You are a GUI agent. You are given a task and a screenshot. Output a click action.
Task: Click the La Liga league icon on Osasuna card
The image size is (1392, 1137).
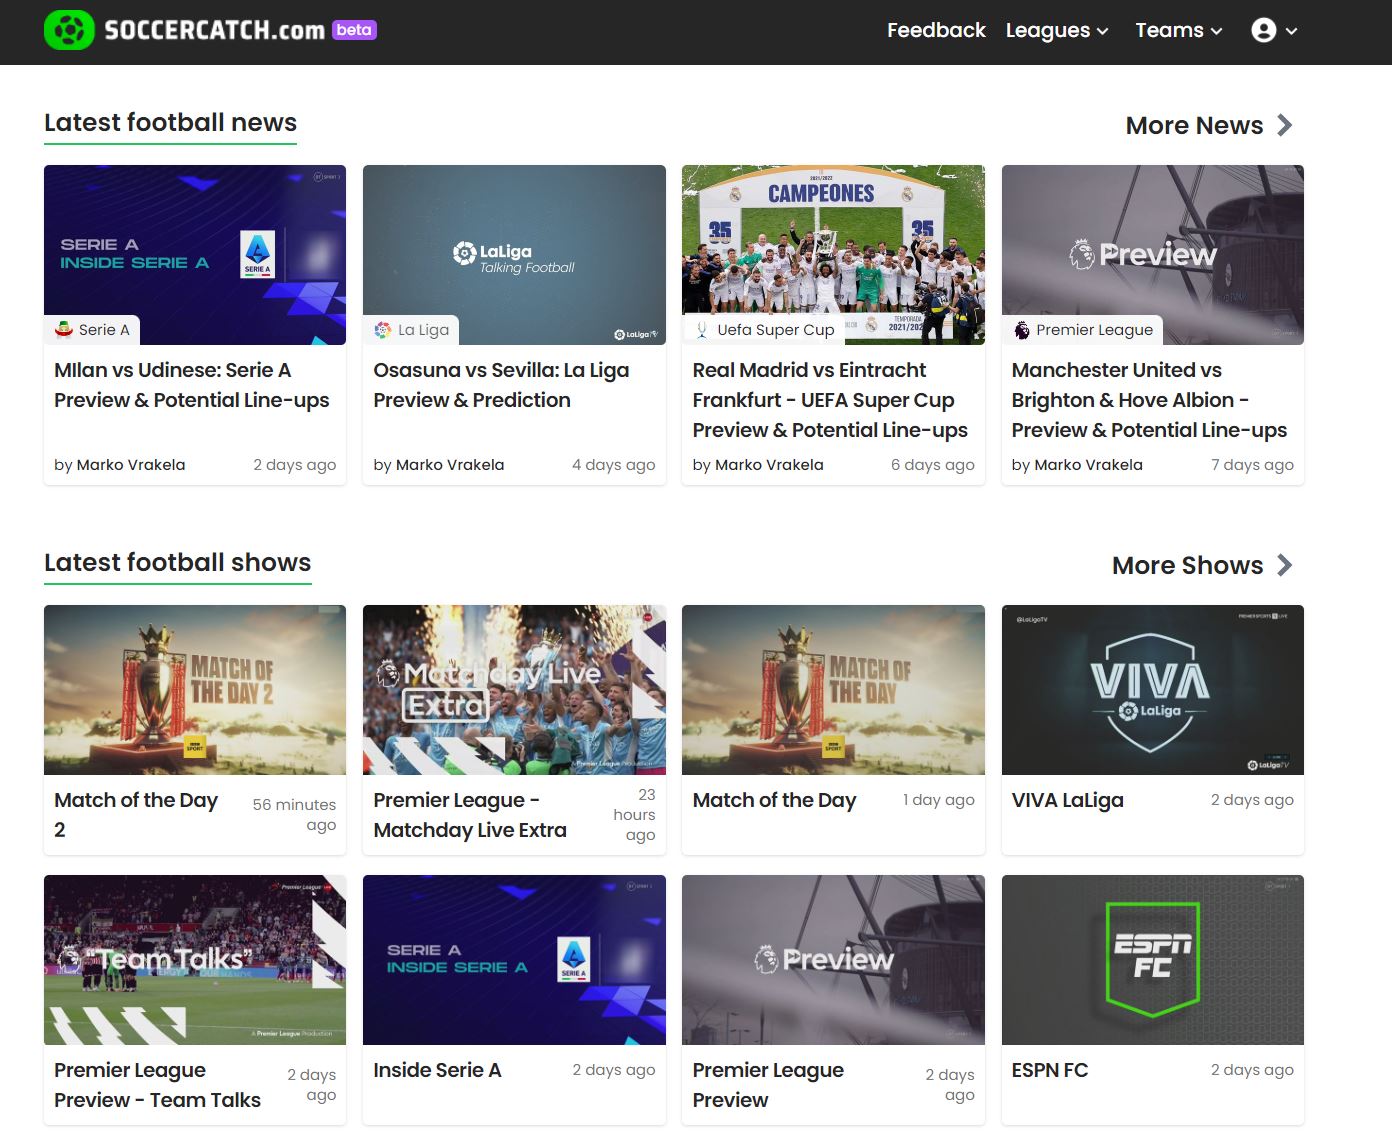click(383, 329)
